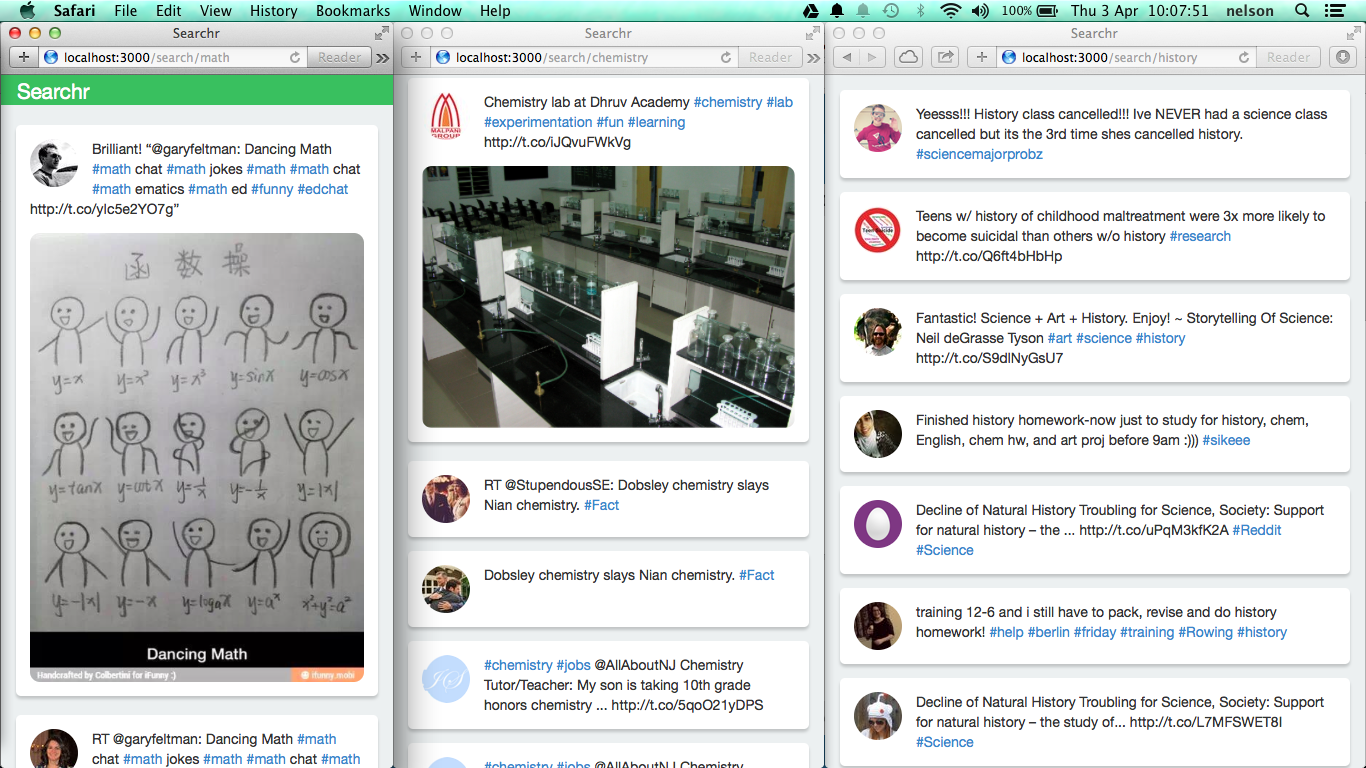Click #sikeee hashtag
This screenshot has width=1366, height=768.
(x=1226, y=440)
